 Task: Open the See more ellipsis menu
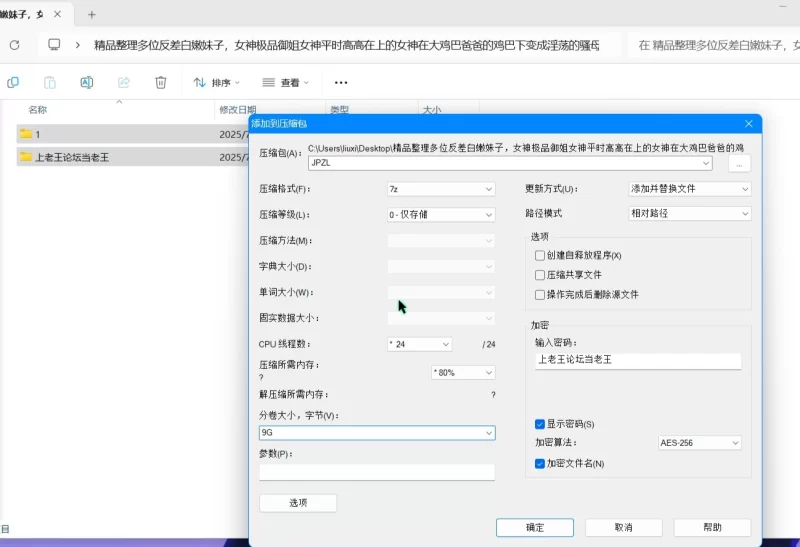(341, 82)
